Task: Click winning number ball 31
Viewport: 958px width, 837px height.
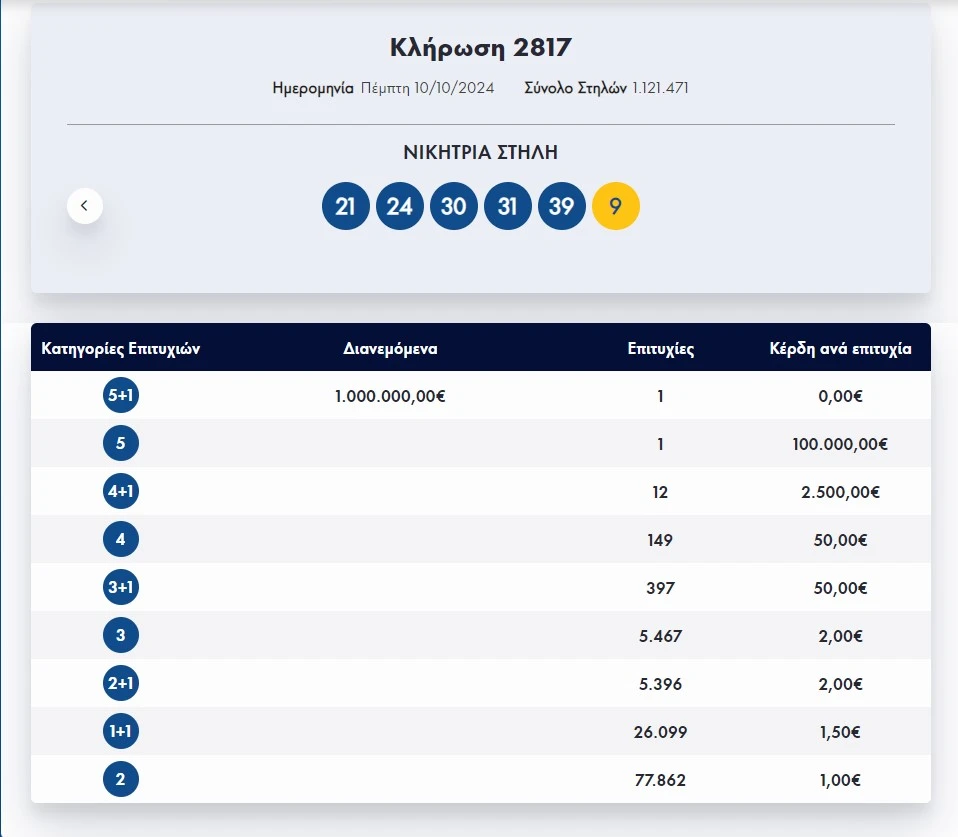Action: pyautogui.click(x=508, y=206)
